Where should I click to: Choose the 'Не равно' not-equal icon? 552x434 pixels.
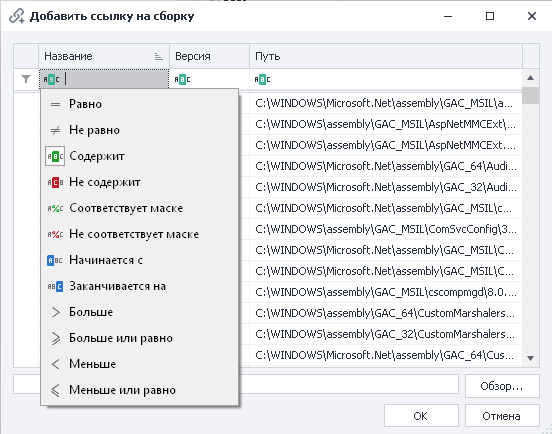tap(55, 130)
